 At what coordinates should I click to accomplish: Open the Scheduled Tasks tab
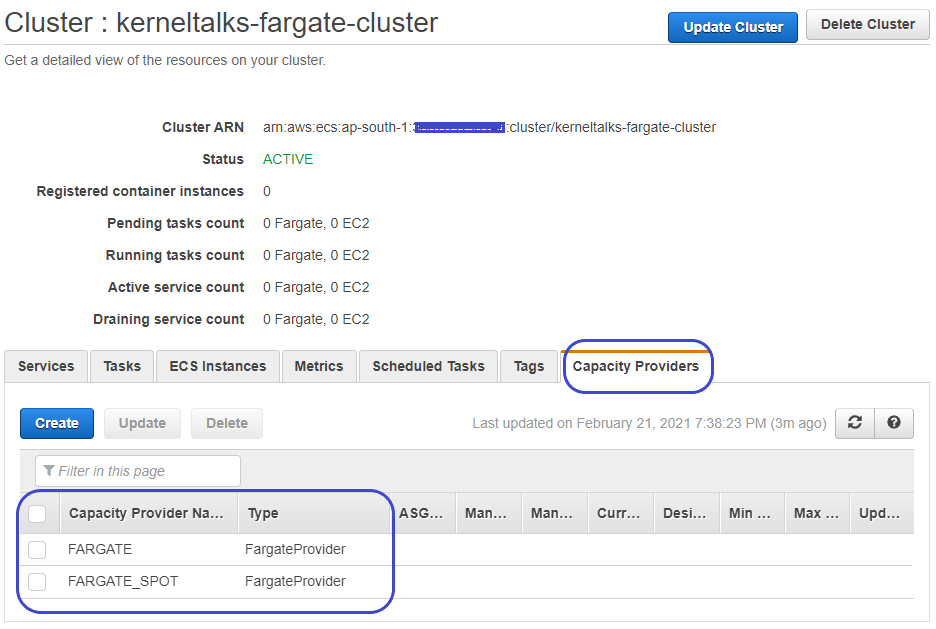[428, 366]
